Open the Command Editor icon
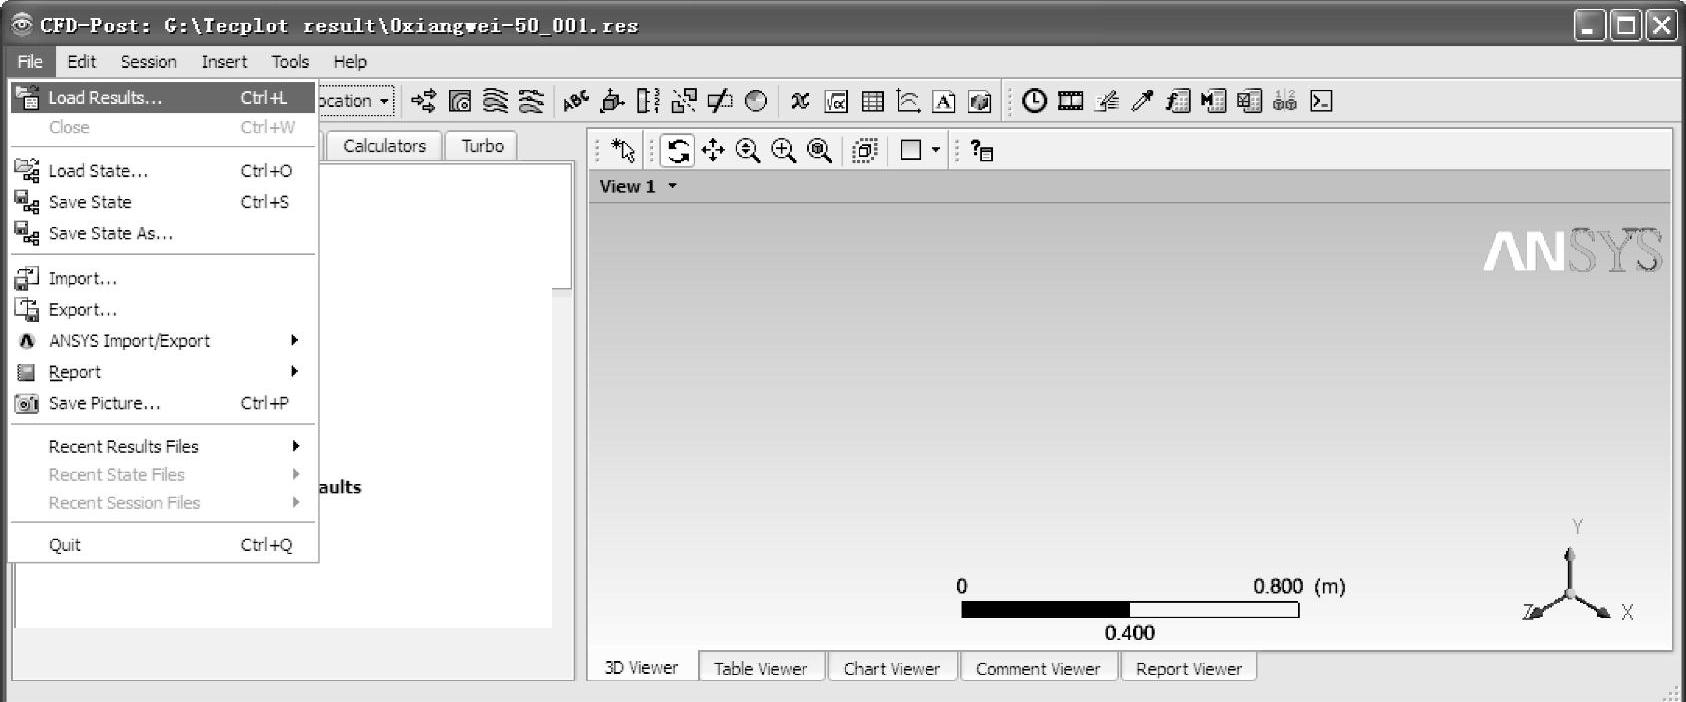The image size is (1686, 702). (x=1321, y=101)
